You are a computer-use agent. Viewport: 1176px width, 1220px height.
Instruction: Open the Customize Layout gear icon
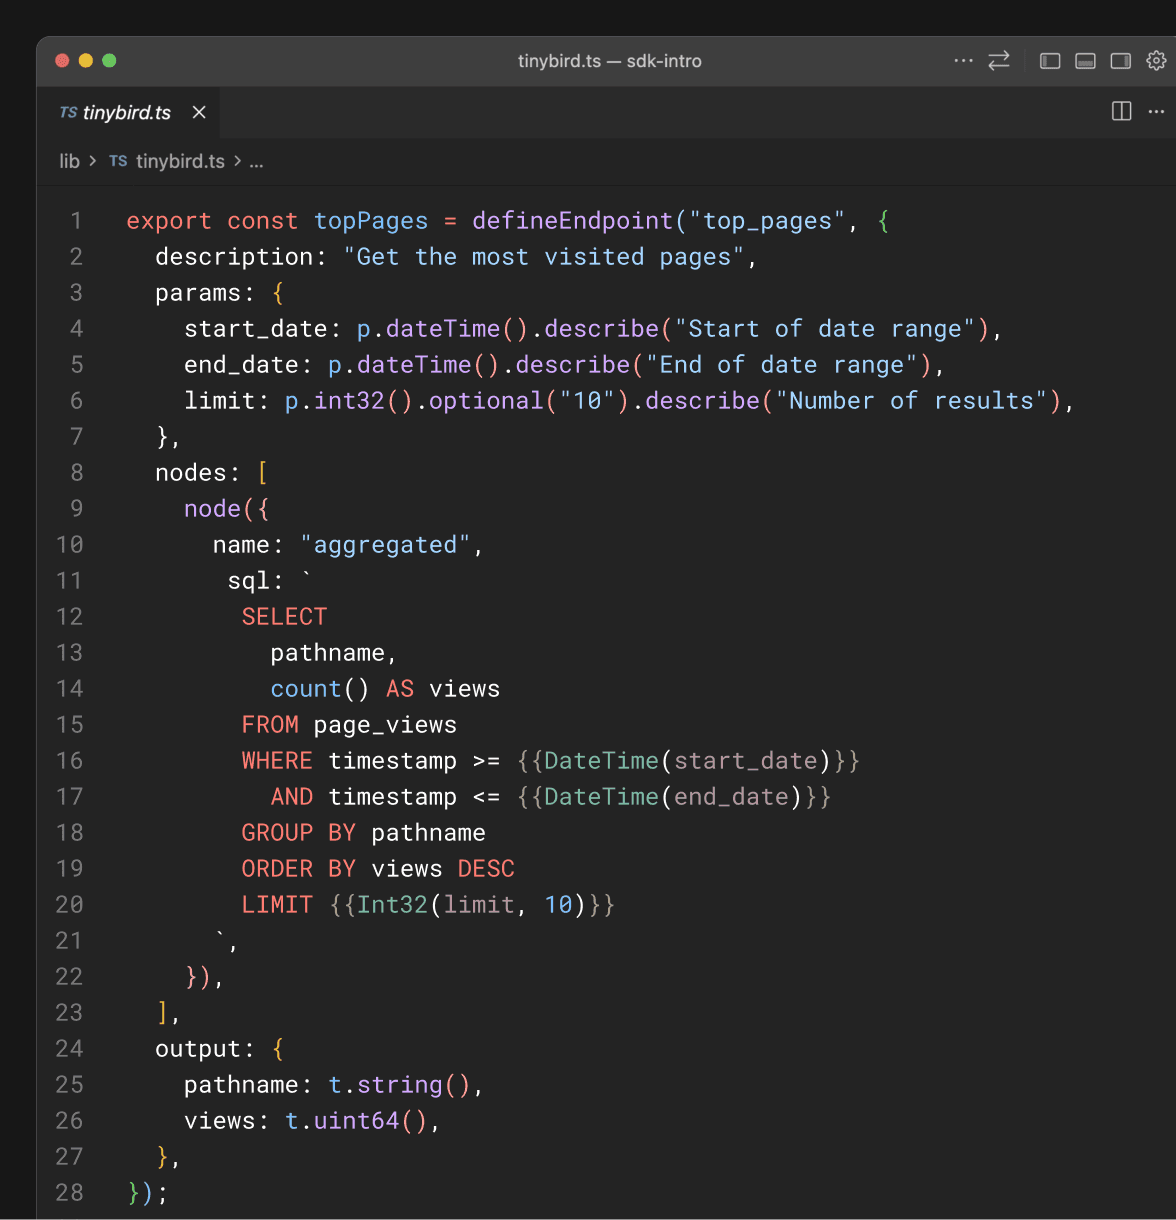click(1157, 61)
